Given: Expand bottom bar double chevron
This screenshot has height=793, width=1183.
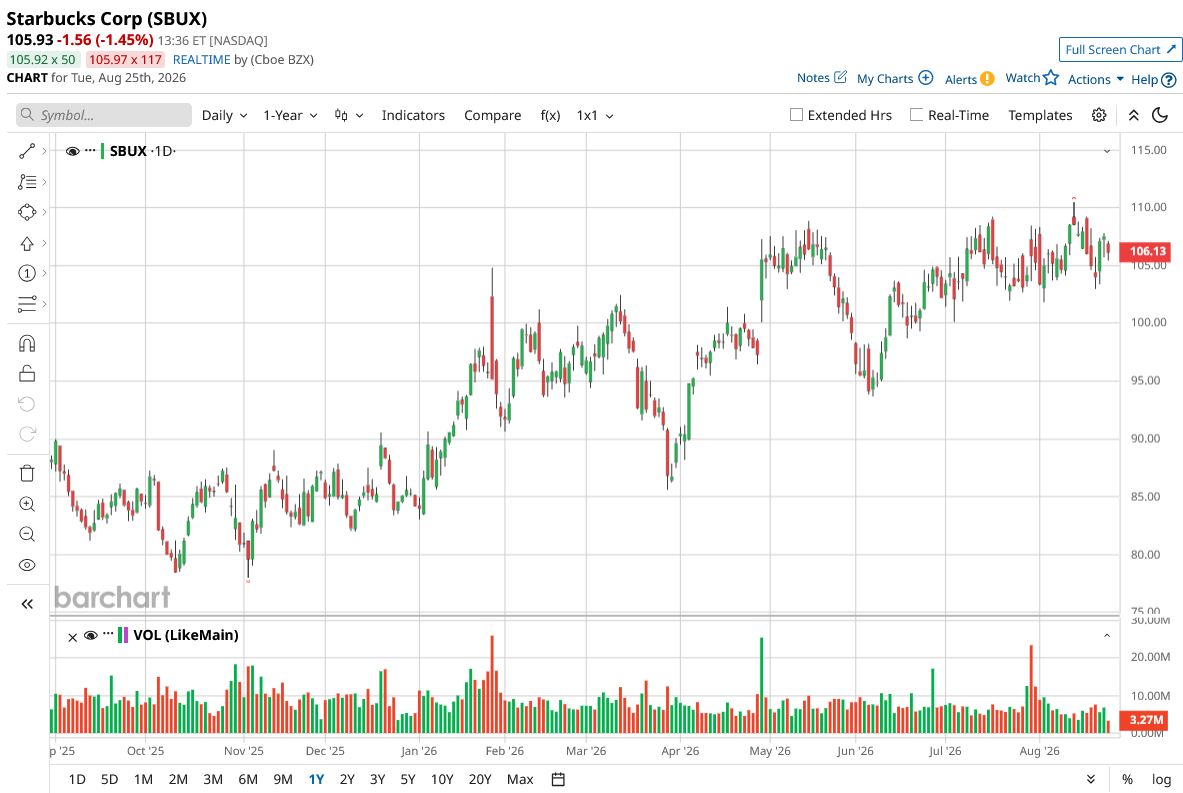Looking at the screenshot, I should tap(1091, 779).
